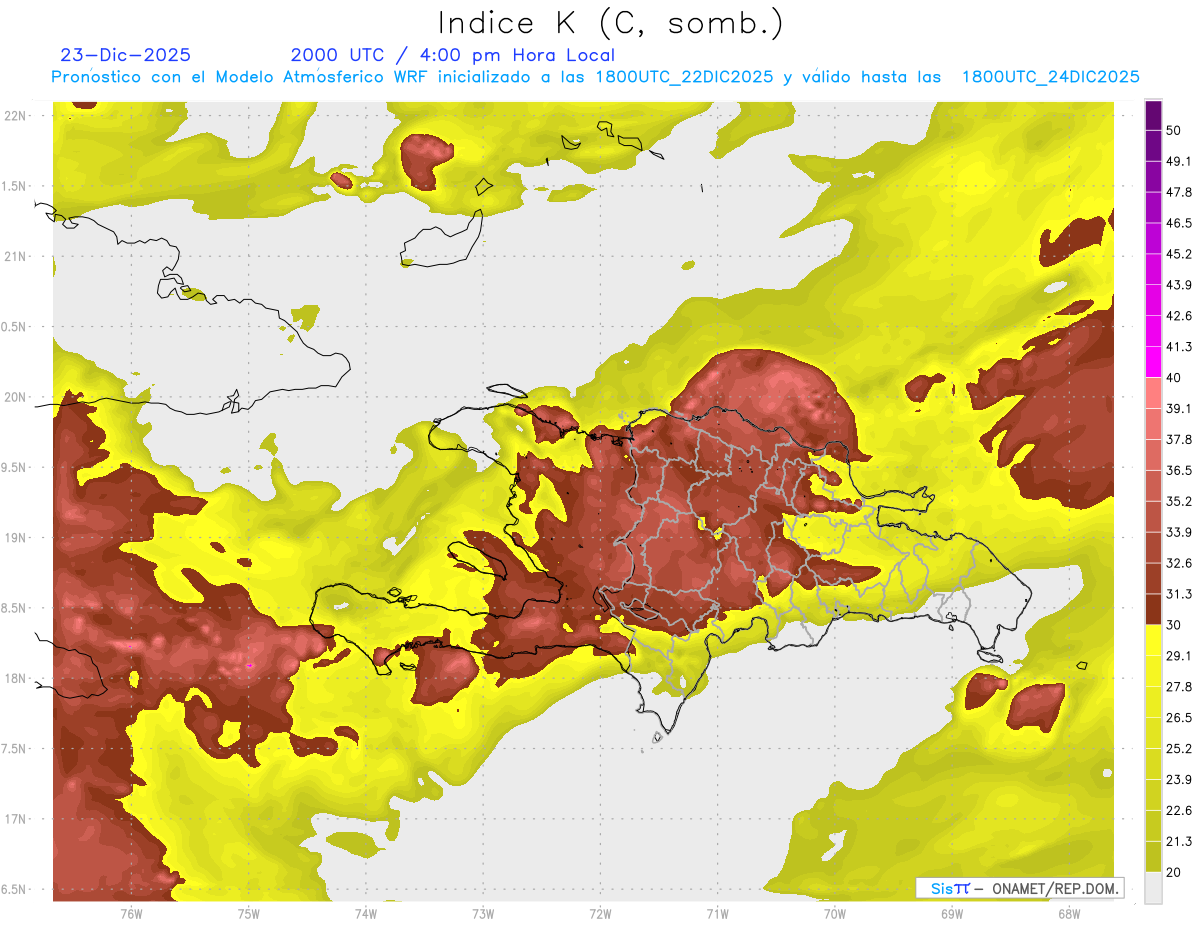
Task: Click the color bar value '36.5'
Action: (1179, 470)
